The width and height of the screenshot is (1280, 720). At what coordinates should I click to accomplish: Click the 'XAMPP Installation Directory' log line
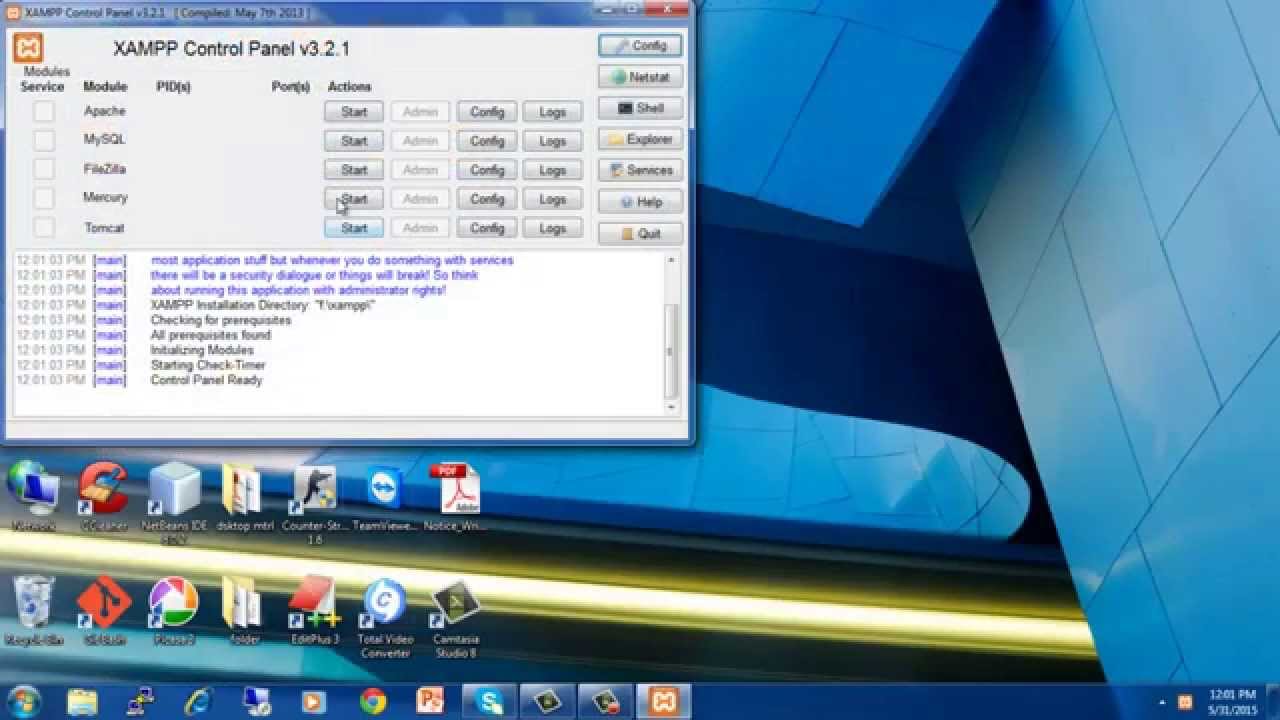point(263,305)
